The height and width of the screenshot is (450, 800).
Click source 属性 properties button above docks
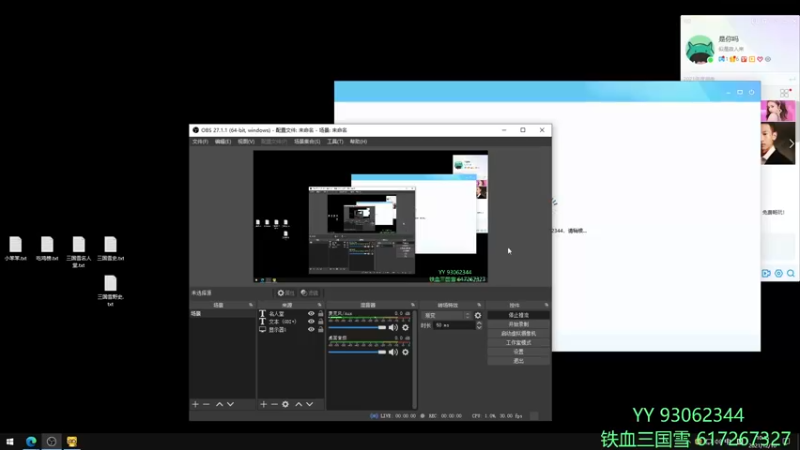(x=286, y=293)
